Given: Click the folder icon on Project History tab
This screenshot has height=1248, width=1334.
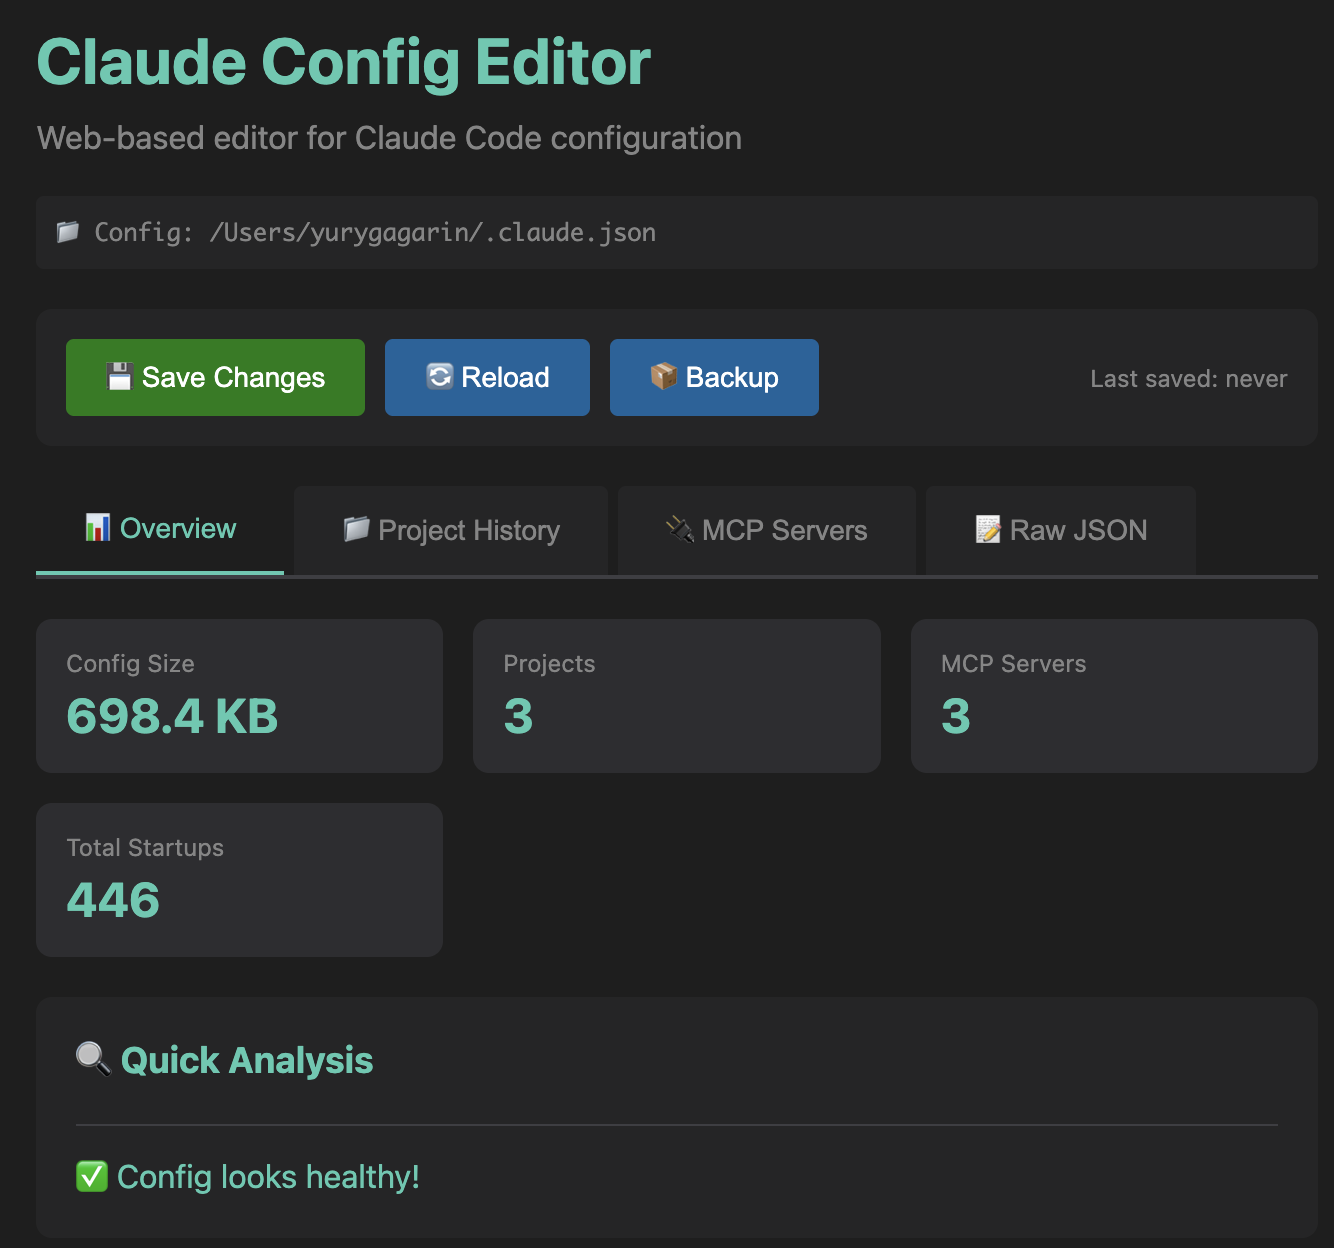Looking at the screenshot, I should point(357,529).
